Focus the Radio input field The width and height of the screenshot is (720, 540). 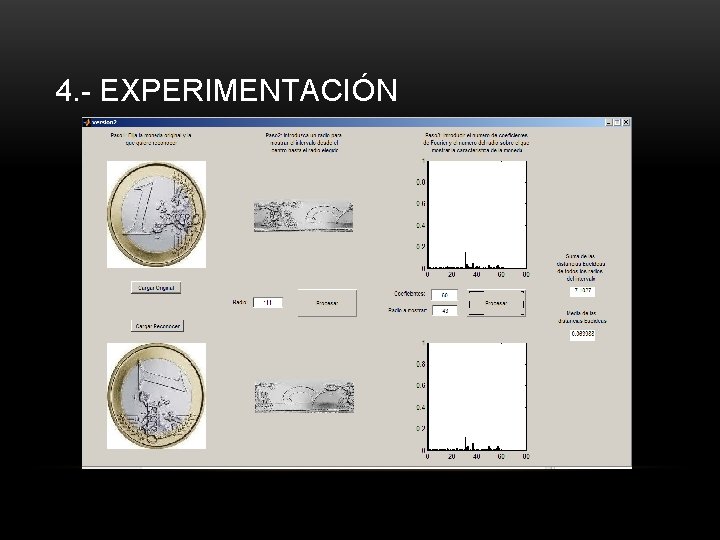point(268,303)
